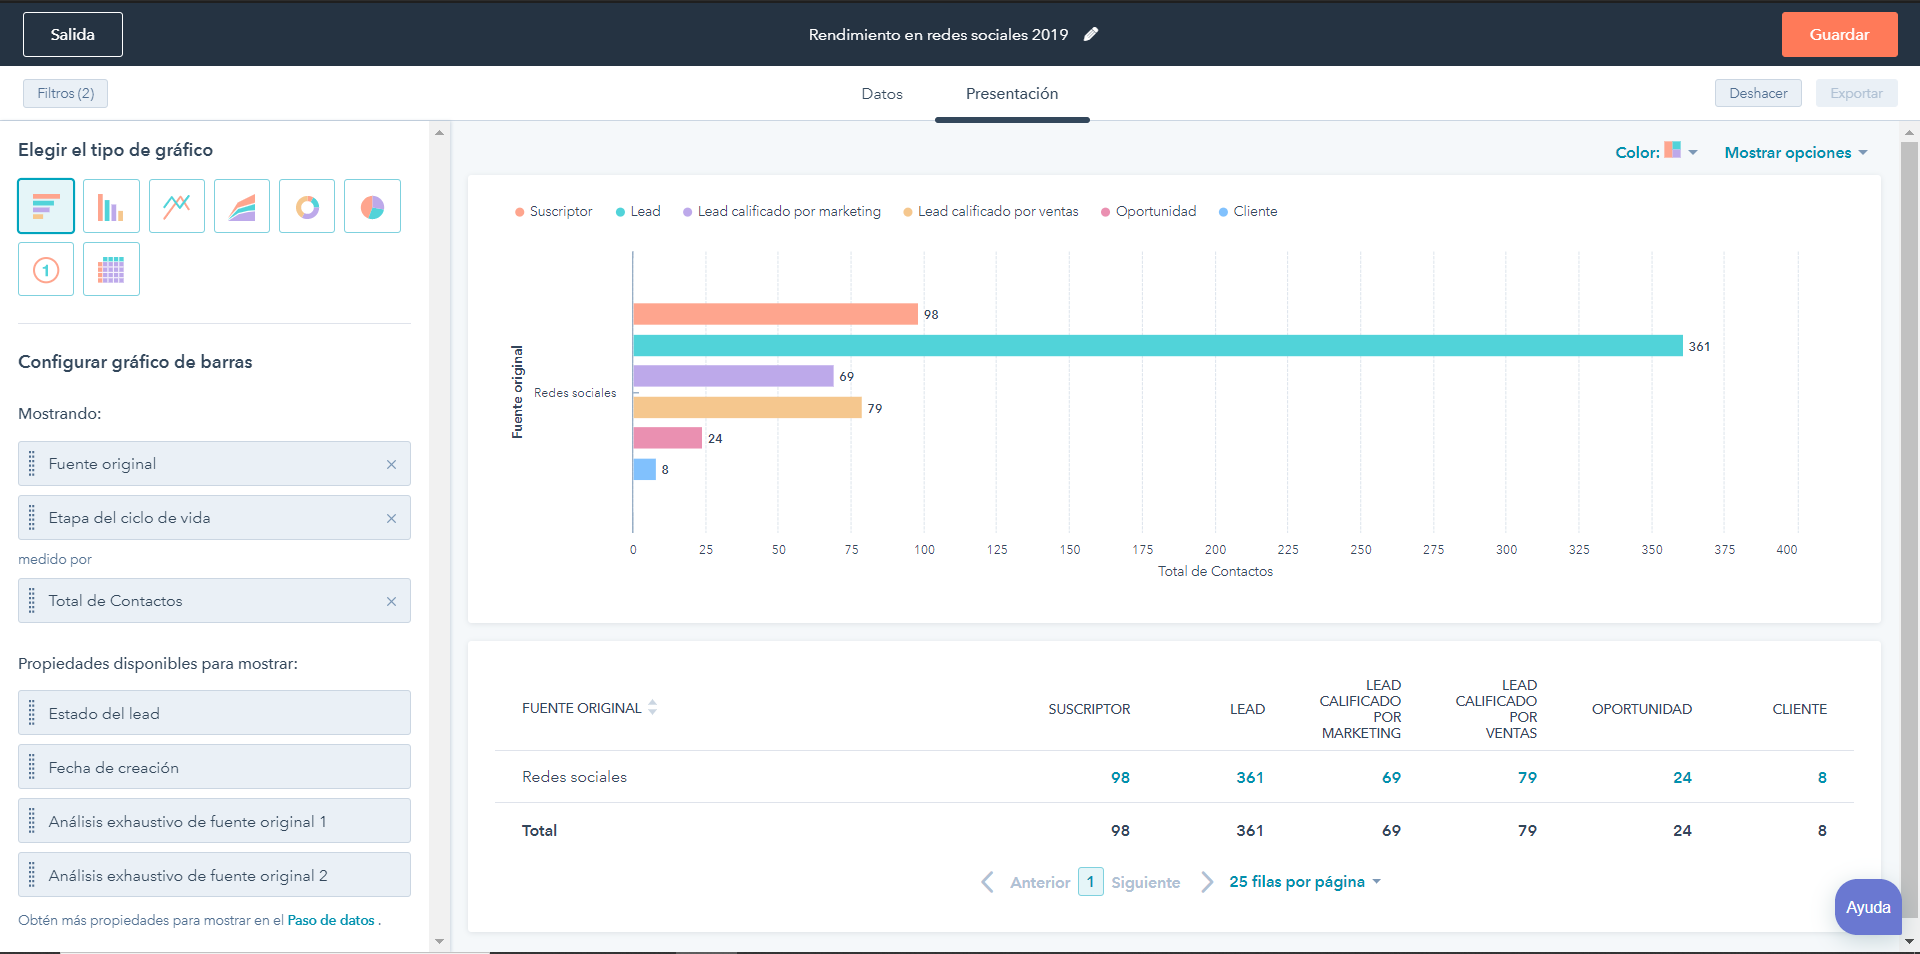The width and height of the screenshot is (1920, 954).
Task: Select the vertical column chart type
Action: 111,206
